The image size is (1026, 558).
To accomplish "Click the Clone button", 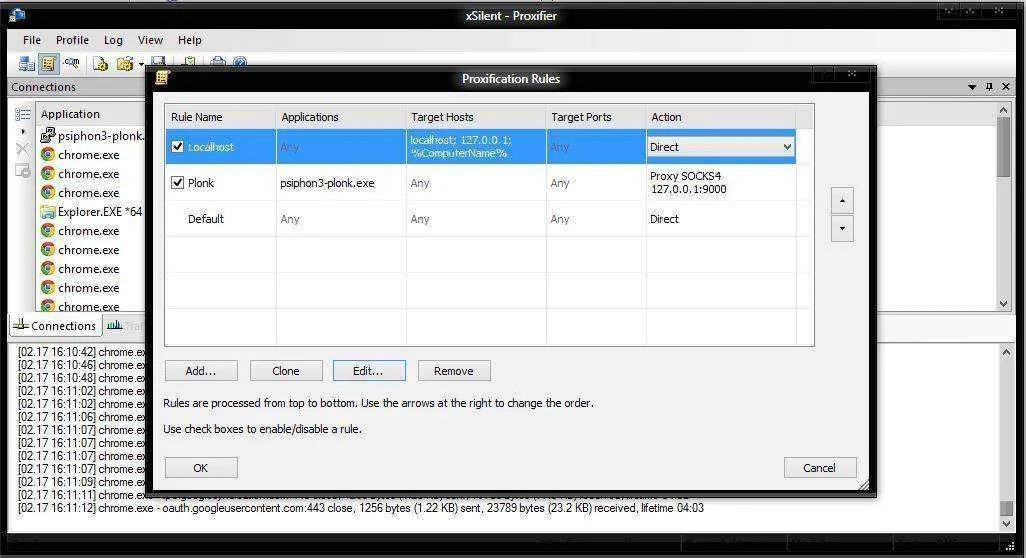I will pos(286,371).
